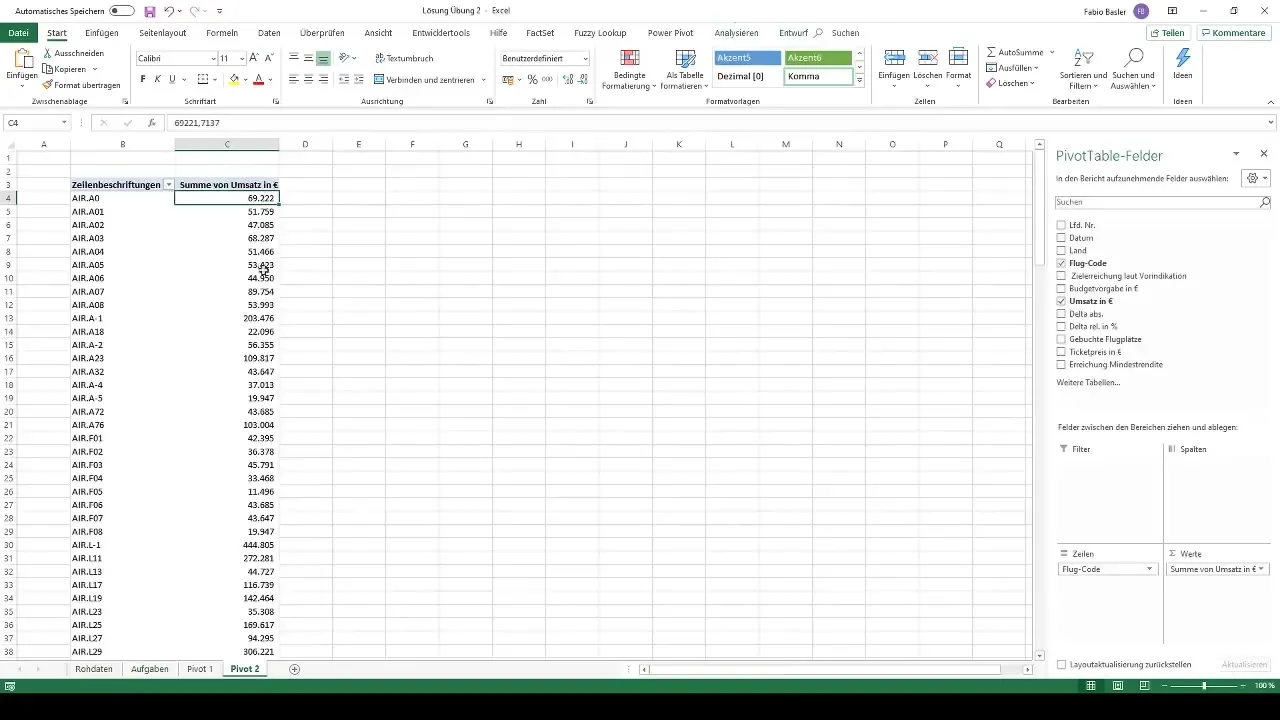Open the Pivot 1 sheet
1280x720 pixels.
coord(200,669)
